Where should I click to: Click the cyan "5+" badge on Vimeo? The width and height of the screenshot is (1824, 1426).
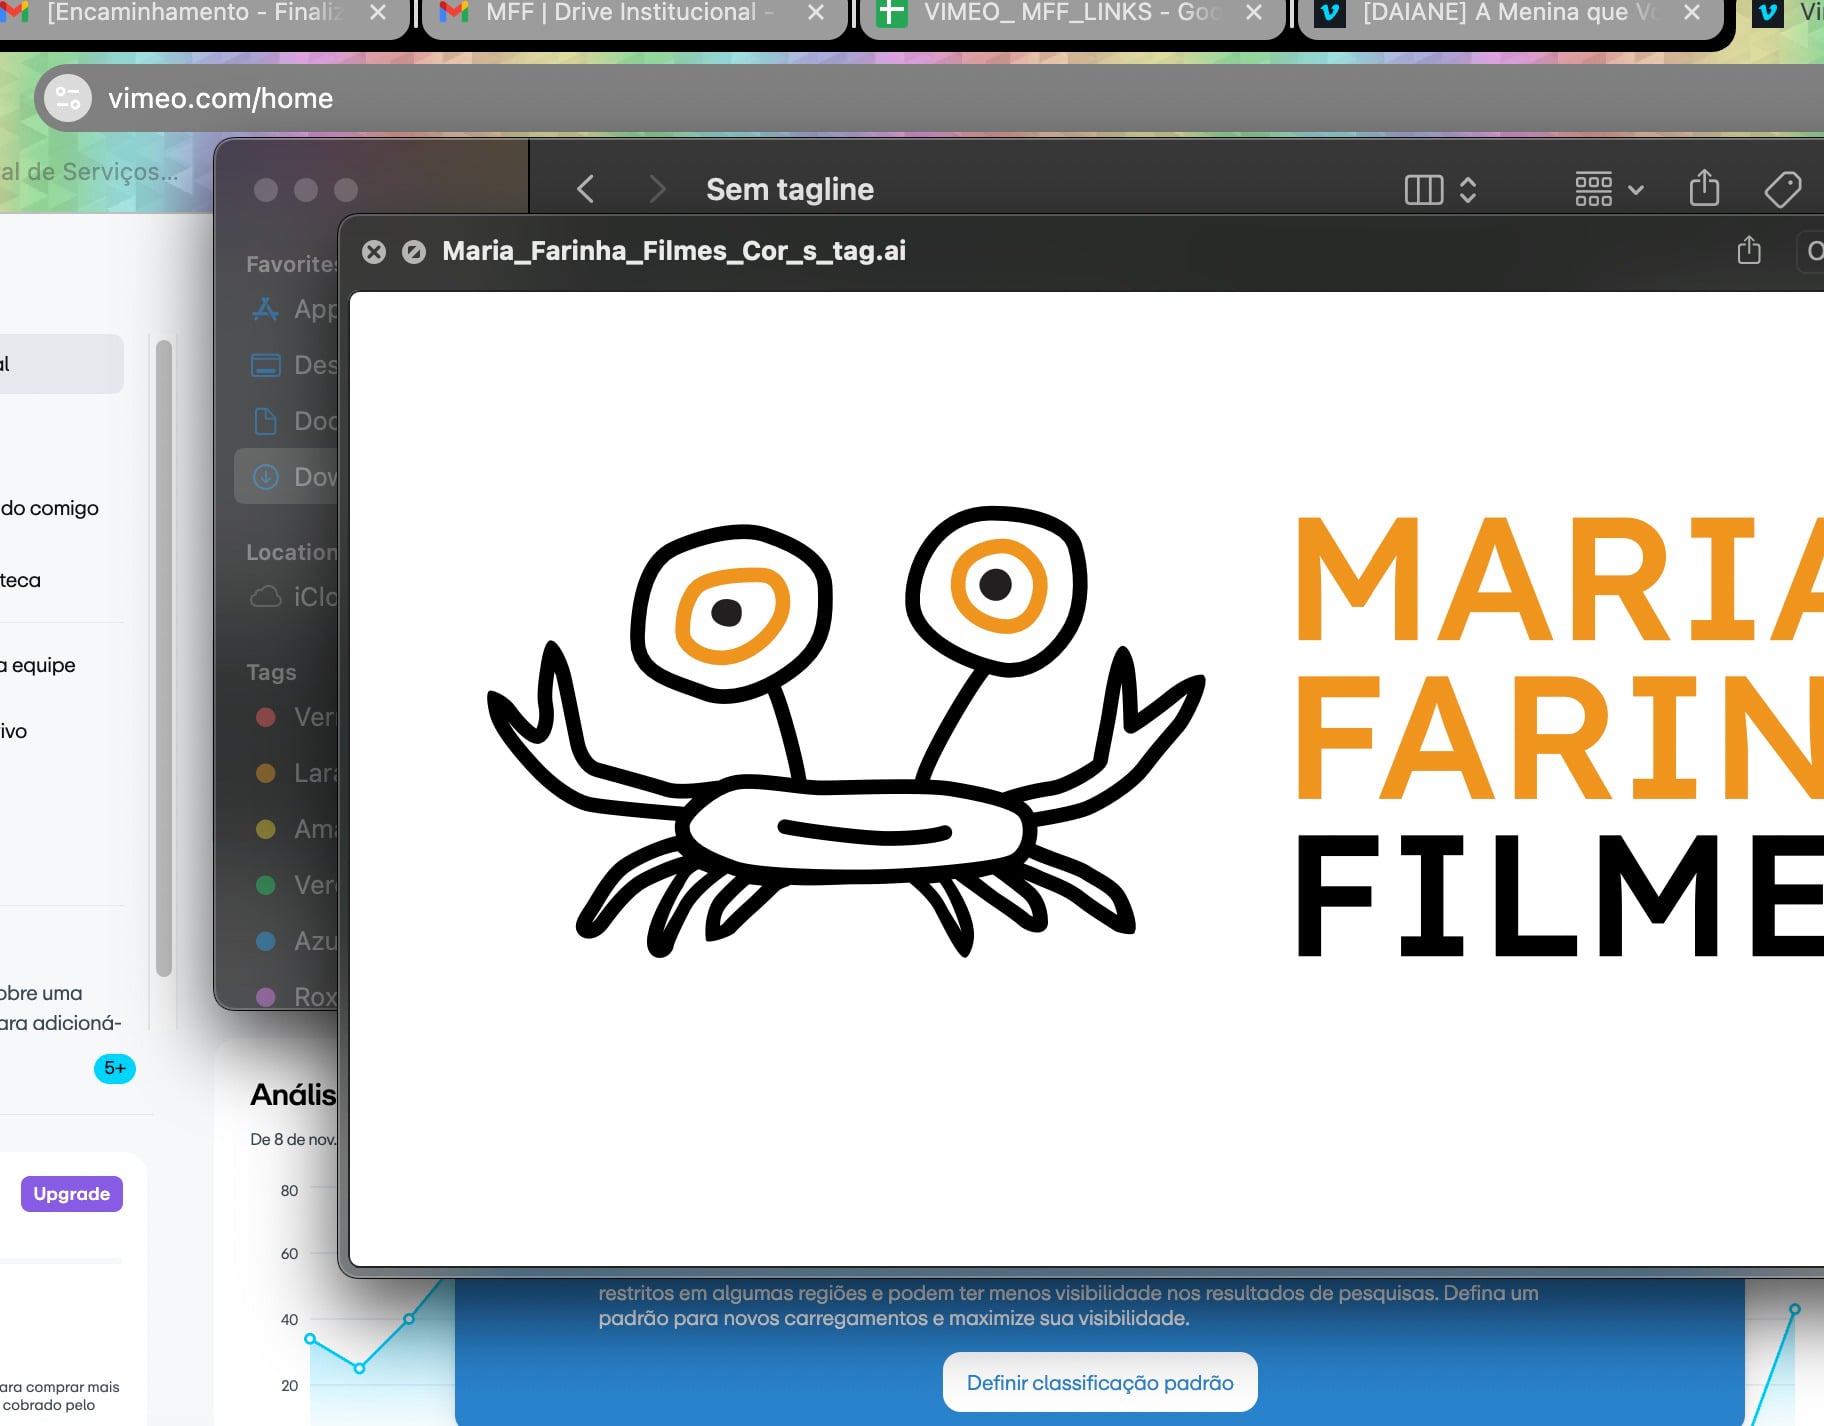click(x=115, y=1068)
